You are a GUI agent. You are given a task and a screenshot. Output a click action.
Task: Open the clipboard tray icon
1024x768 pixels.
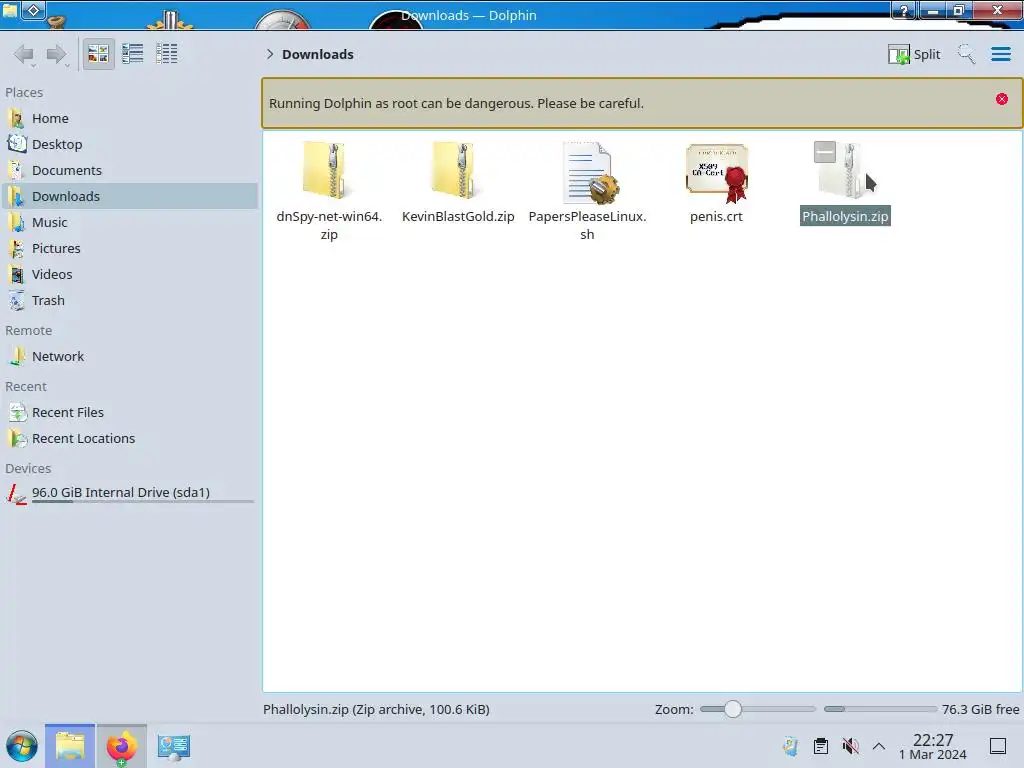821,746
